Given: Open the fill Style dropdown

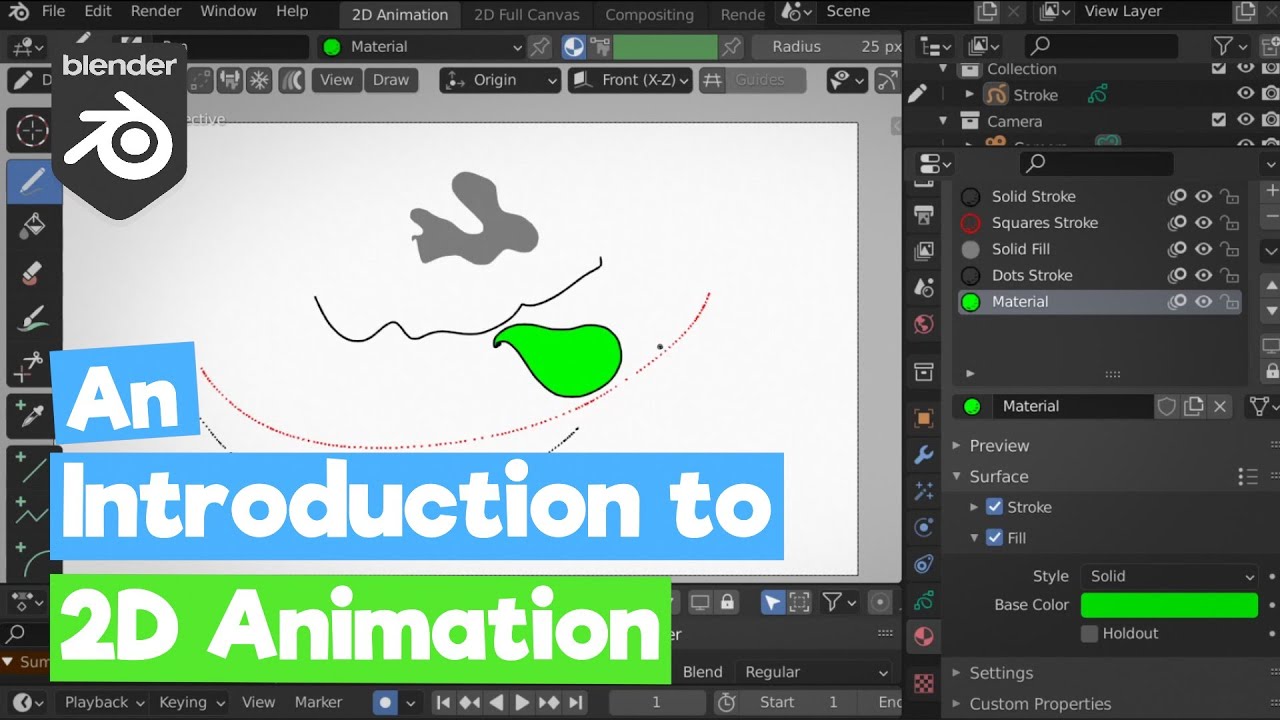Looking at the screenshot, I should (1169, 576).
